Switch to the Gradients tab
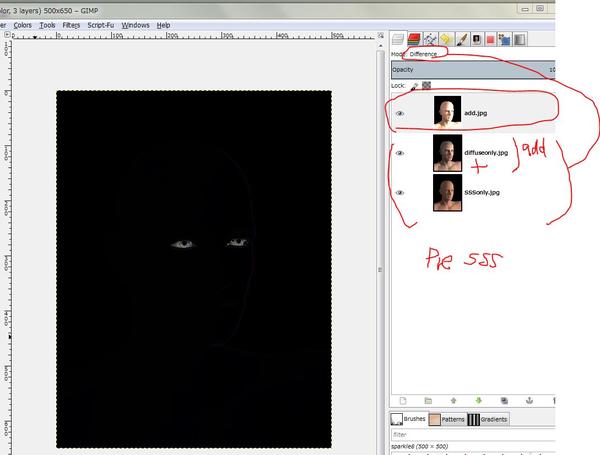 (488, 419)
